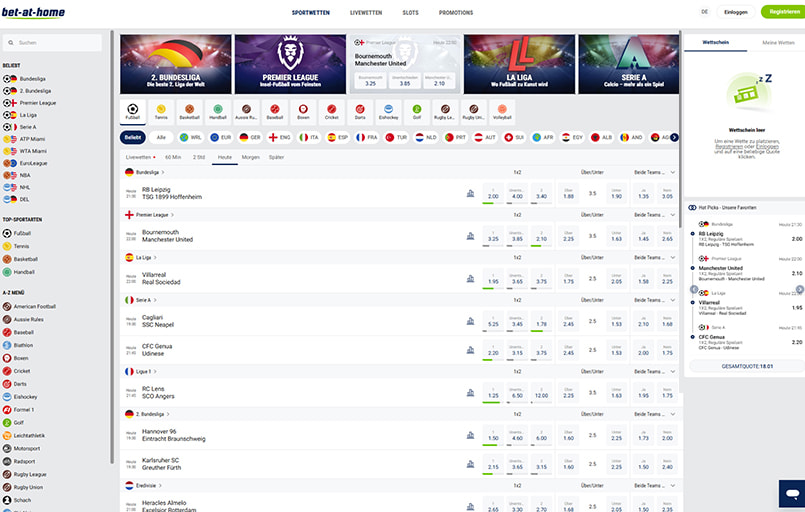Screen dimensions: 805x512
Task: Open American Football in A-Z menu
Action: 29,307
